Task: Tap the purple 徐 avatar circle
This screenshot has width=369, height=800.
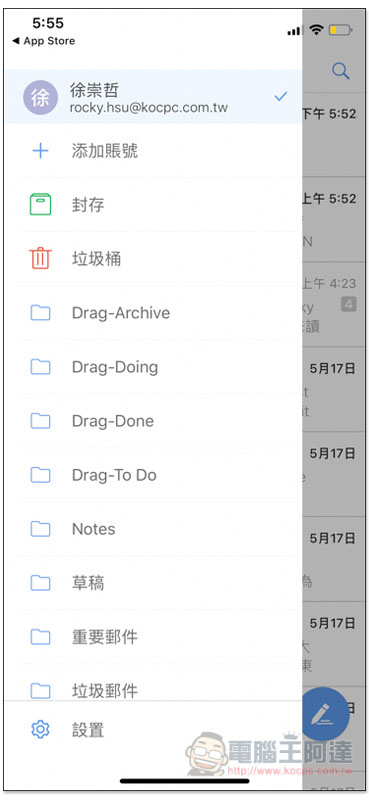Action: 40,97
